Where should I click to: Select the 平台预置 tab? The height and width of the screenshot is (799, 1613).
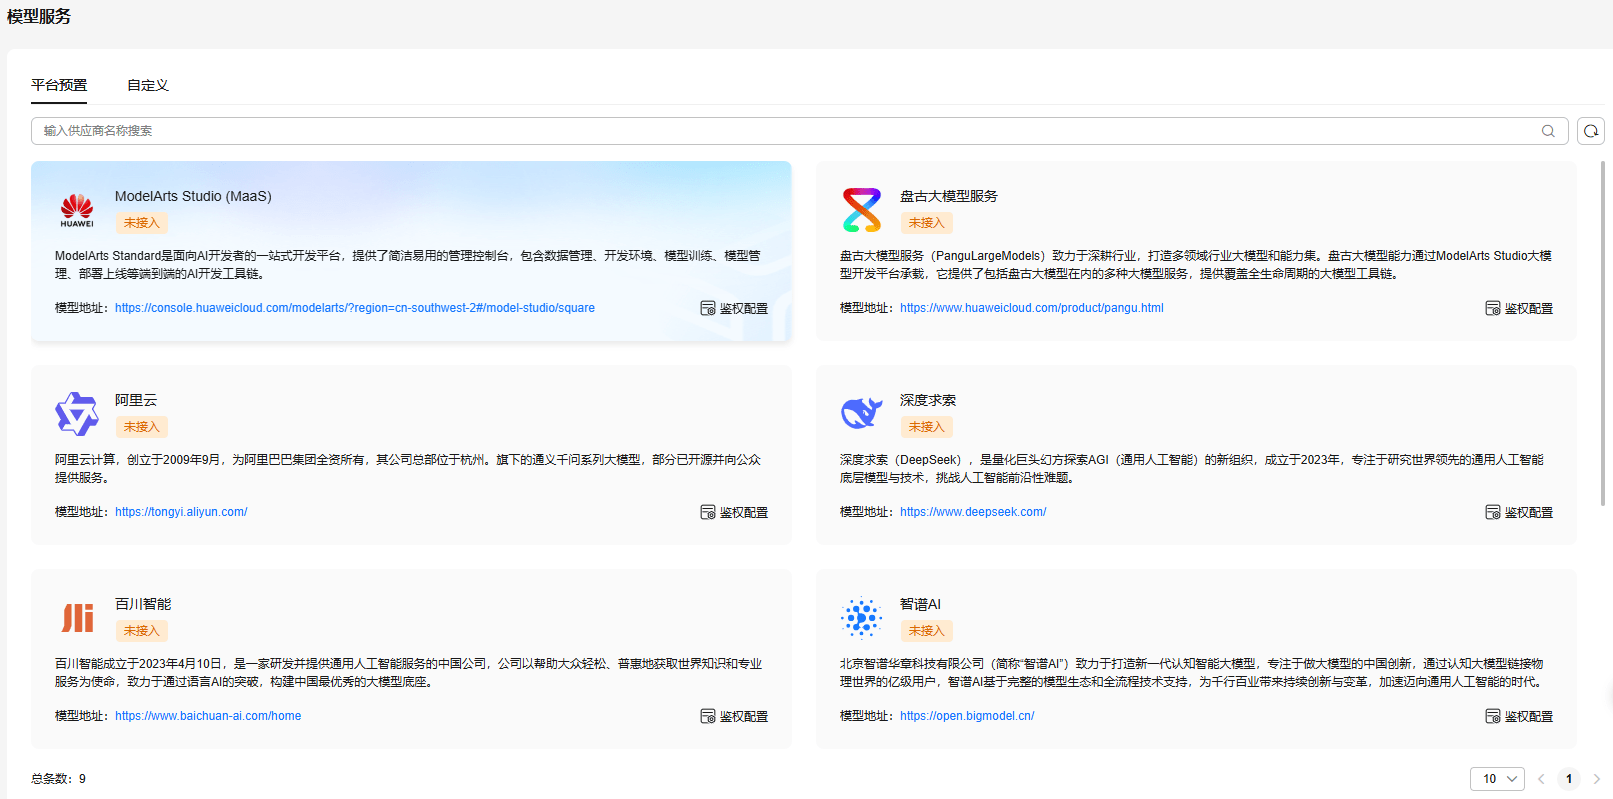click(59, 86)
